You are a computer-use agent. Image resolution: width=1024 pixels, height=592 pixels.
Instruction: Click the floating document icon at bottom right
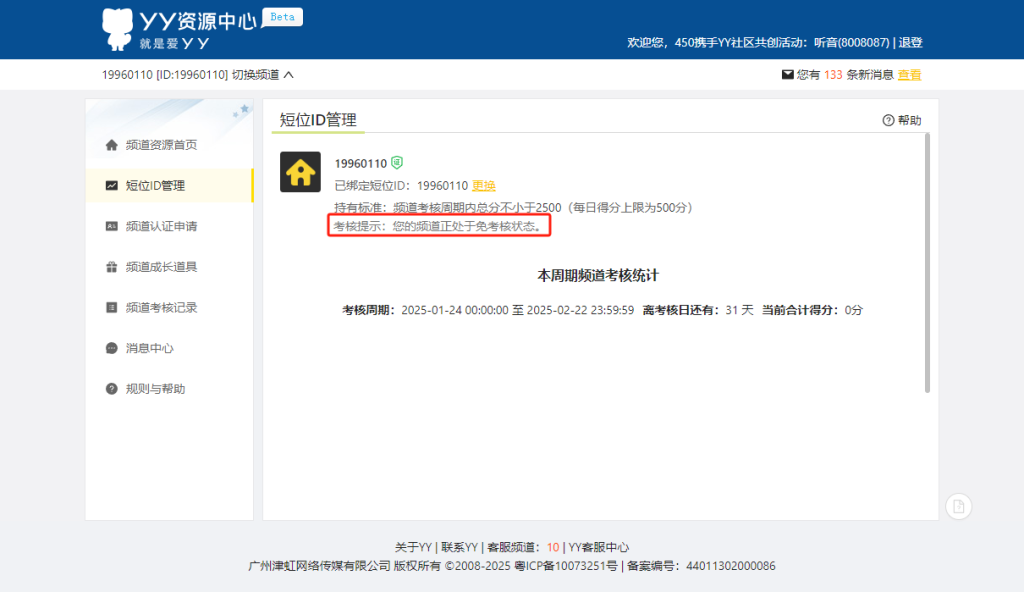tap(959, 506)
